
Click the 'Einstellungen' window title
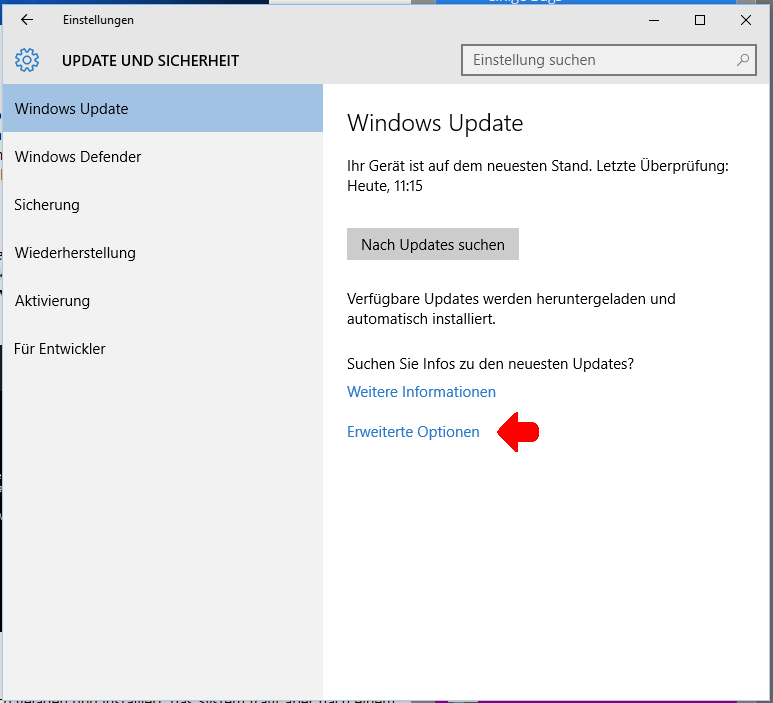tap(98, 20)
